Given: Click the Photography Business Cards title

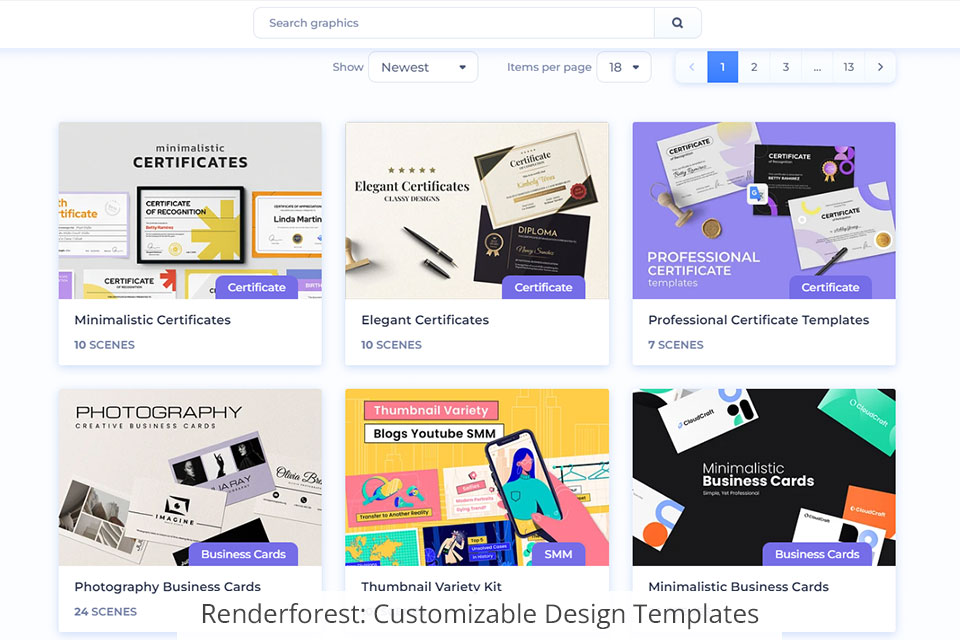Looking at the screenshot, I should (168, 587).
